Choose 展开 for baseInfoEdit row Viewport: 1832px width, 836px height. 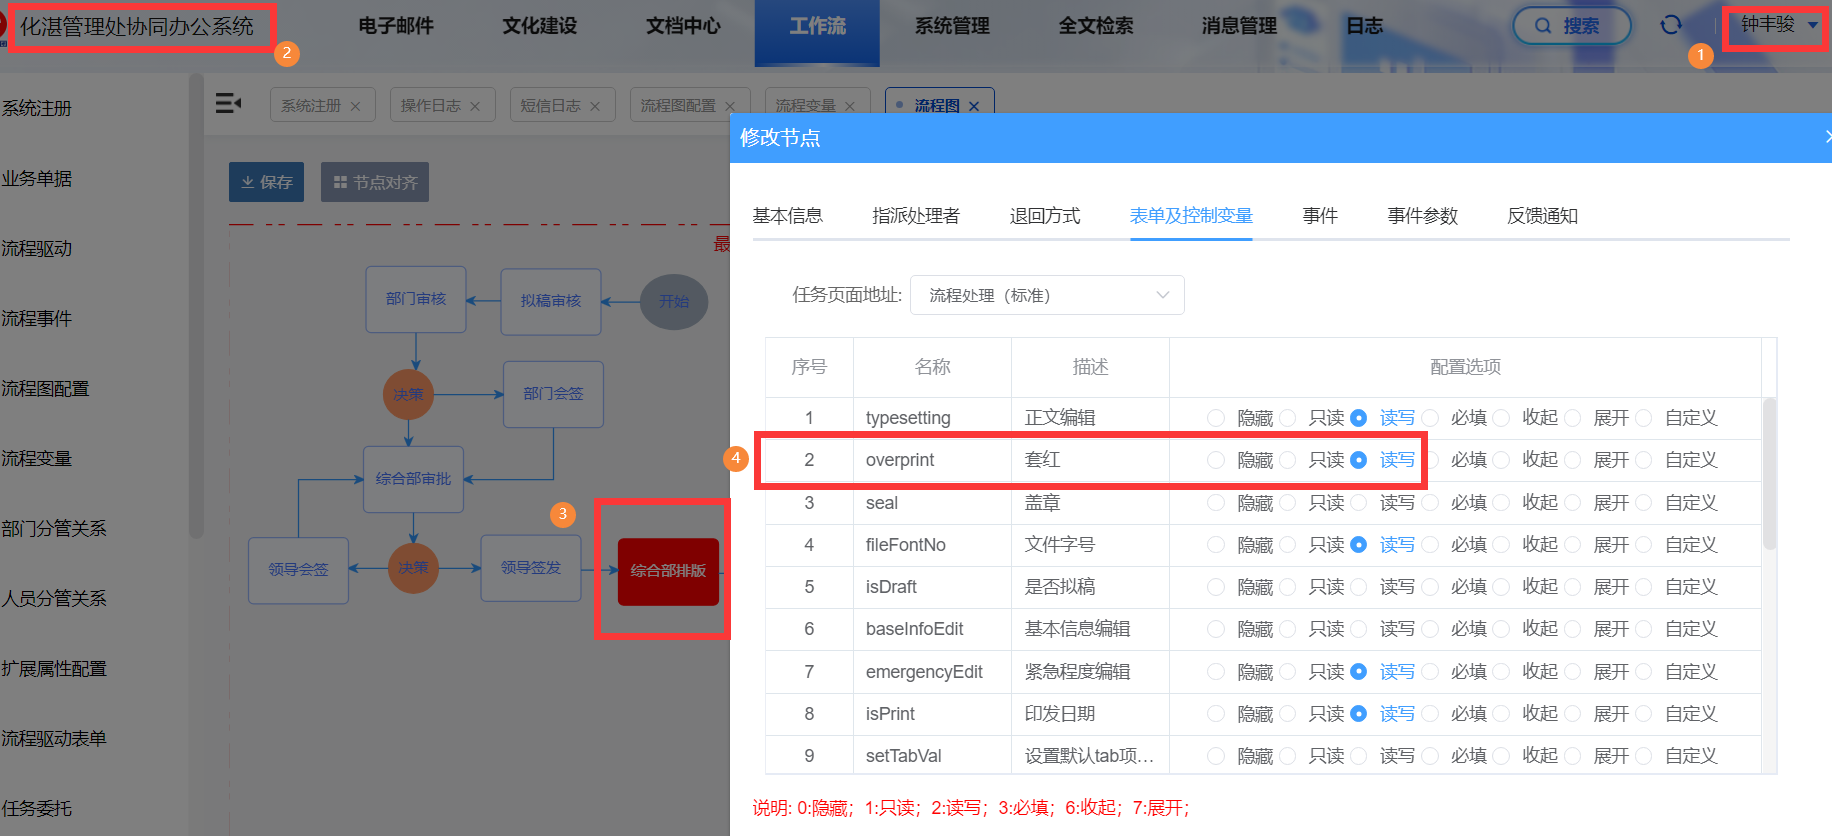1573,629
